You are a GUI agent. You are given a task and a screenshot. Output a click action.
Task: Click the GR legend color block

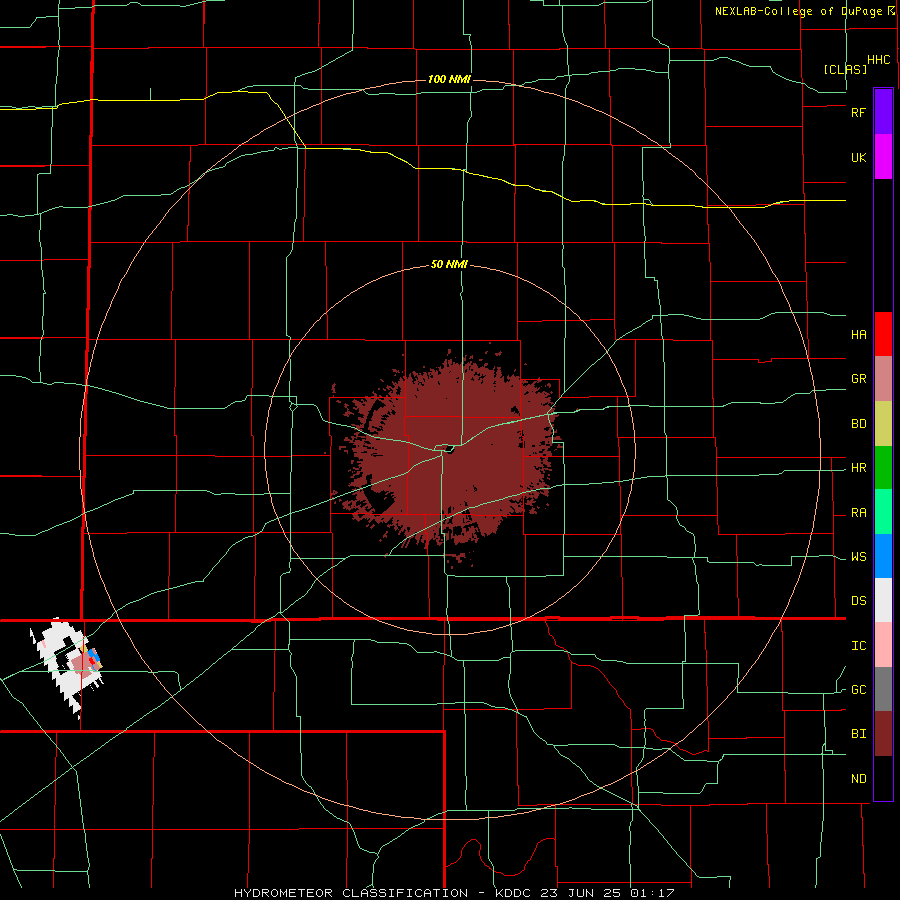click(883, 378)
